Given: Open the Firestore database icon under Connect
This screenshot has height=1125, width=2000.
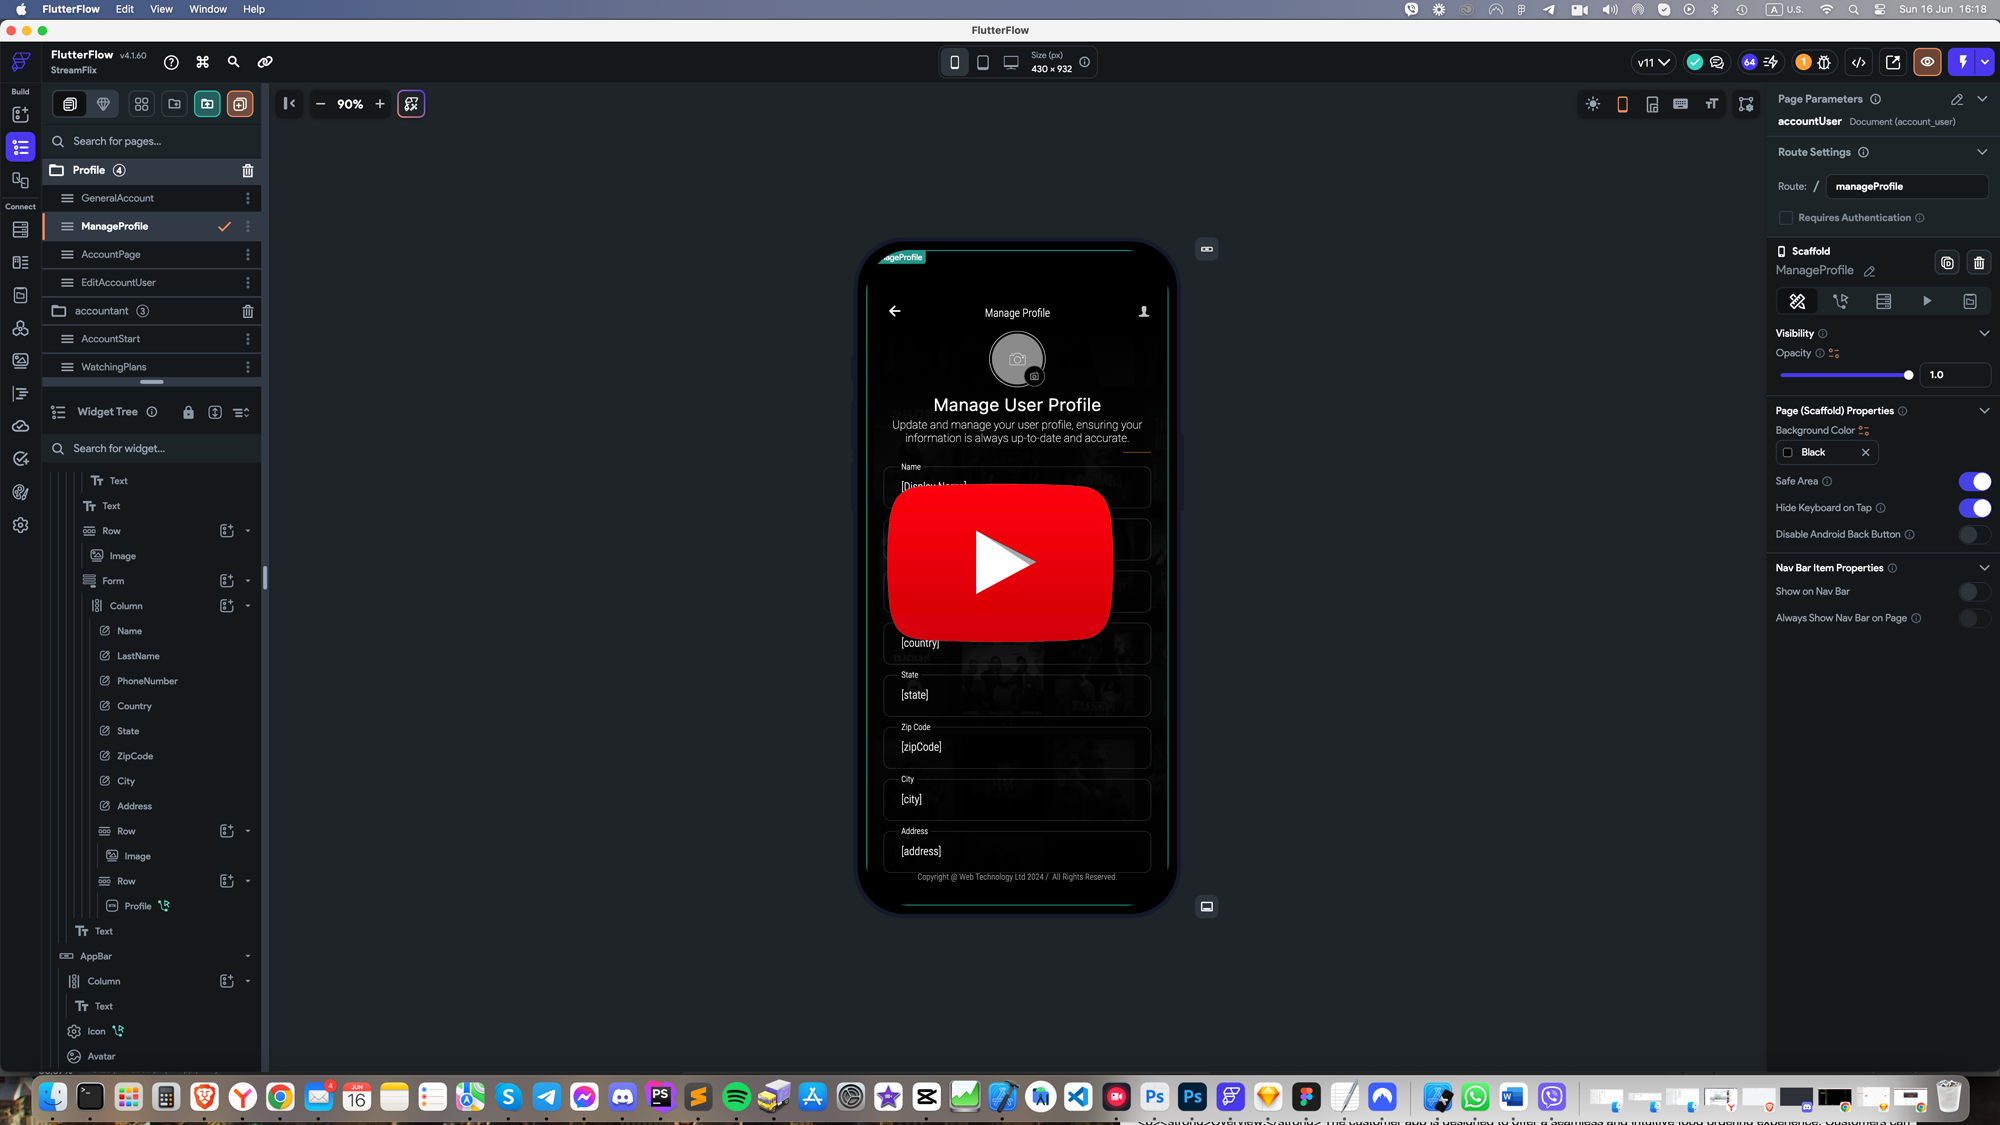Looking at the screenshot, I should tap(20, 230).
